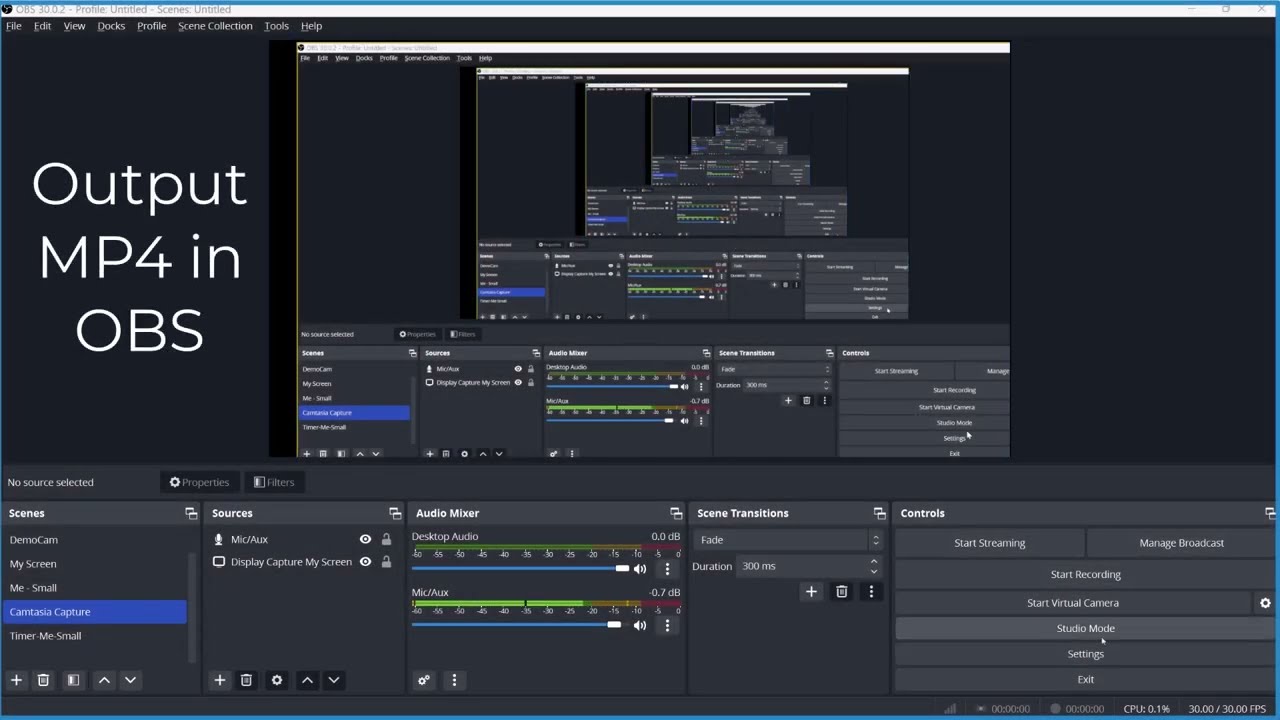
Task: Move scene down arrow in Scenes panel
Action: 130,680
